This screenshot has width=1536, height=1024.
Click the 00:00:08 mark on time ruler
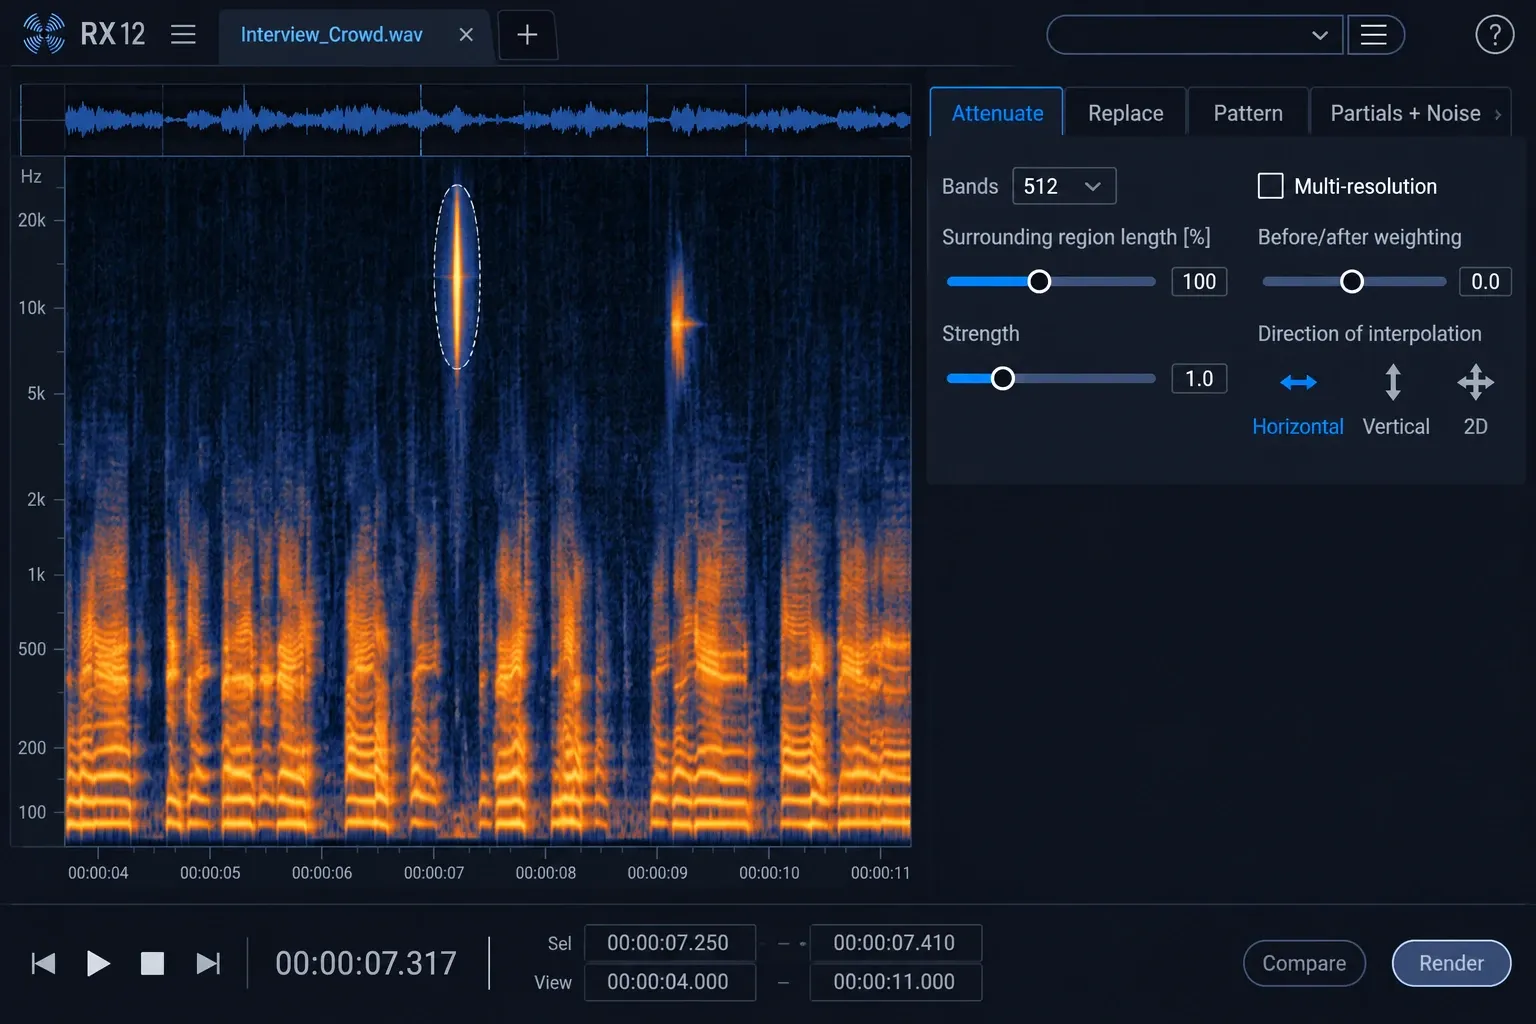tap(546, 873)
